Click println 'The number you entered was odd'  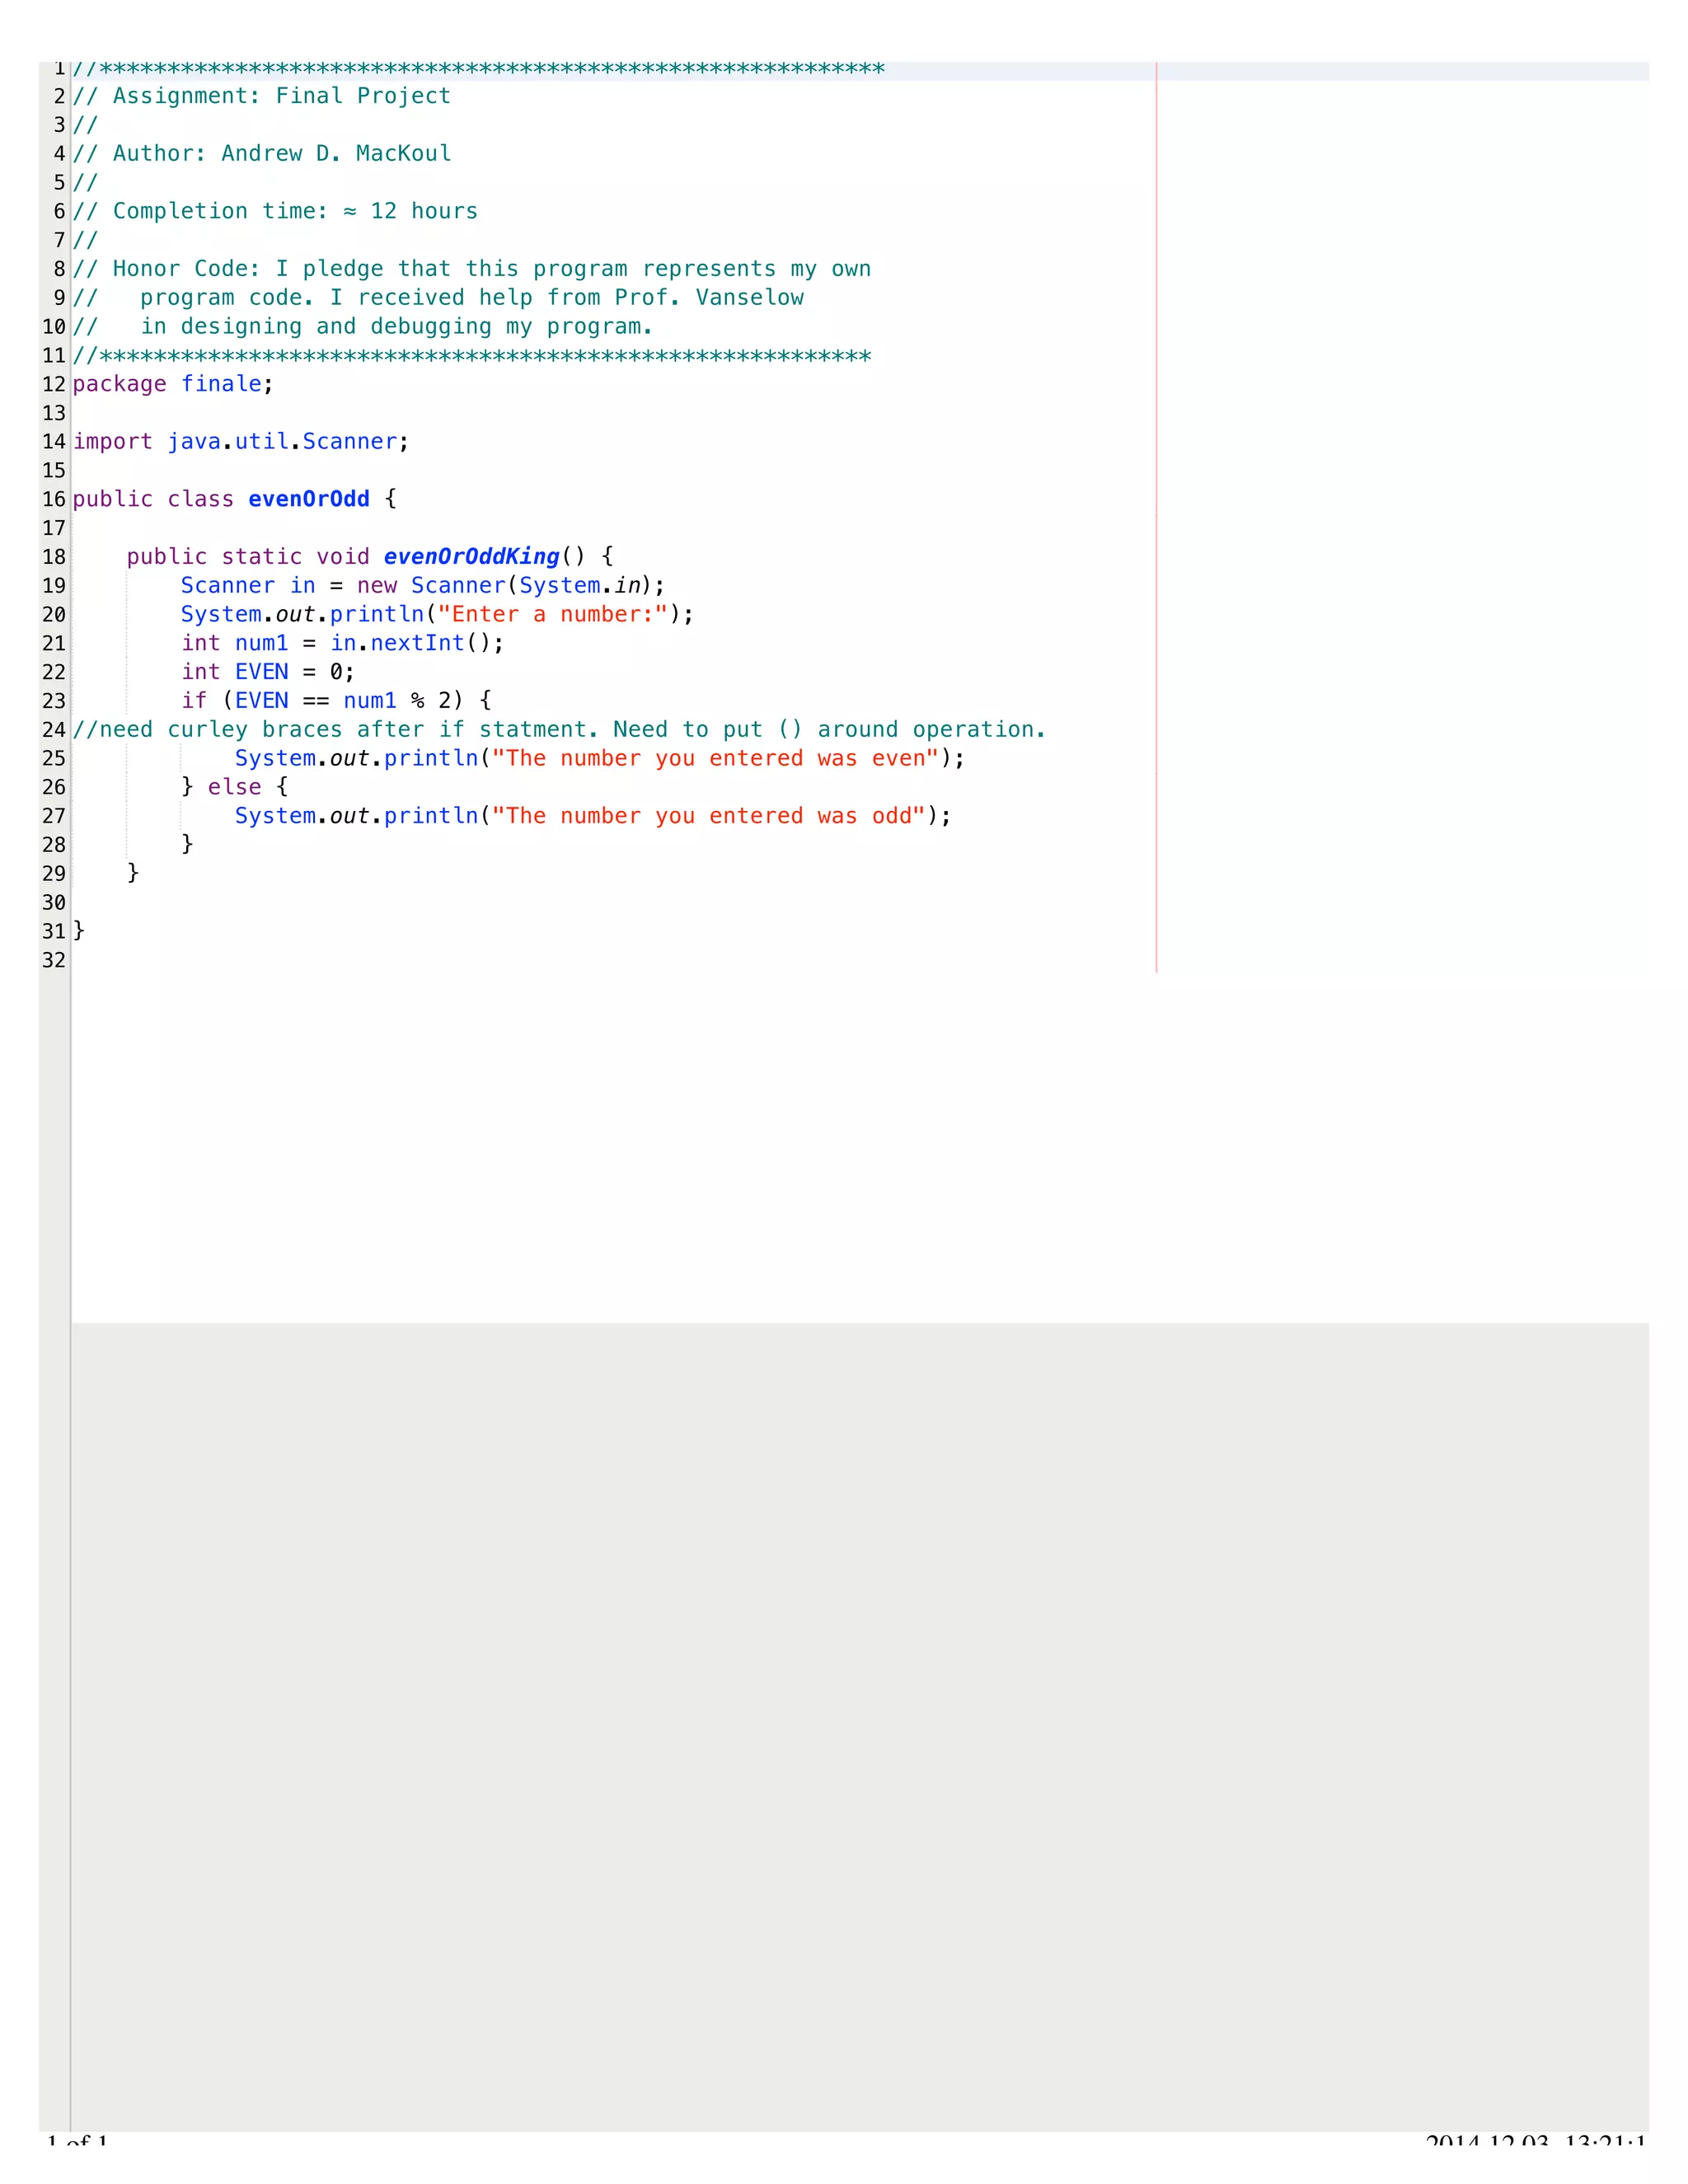tap(593, 816)
